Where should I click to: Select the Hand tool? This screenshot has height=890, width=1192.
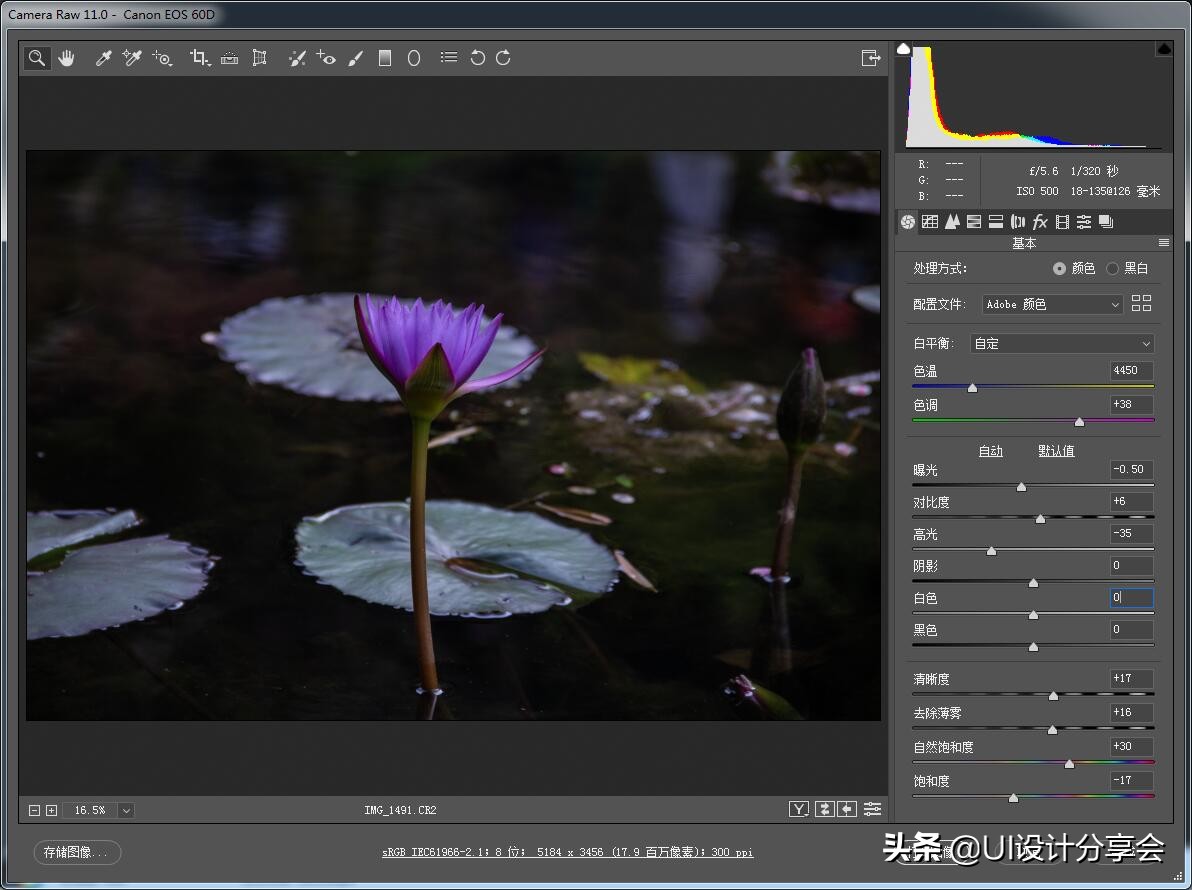point(66,58)
